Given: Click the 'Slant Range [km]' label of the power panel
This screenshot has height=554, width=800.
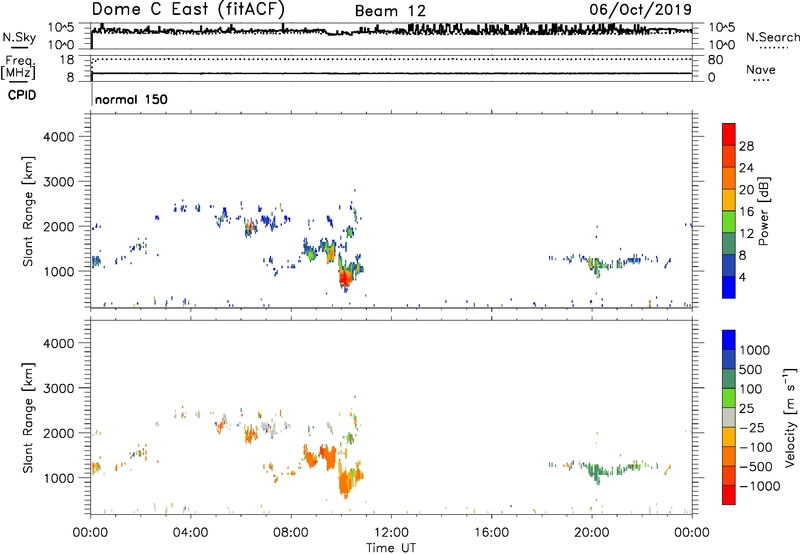Looking at the screenshot, I should pyautogui.click(x=28, y=211).
